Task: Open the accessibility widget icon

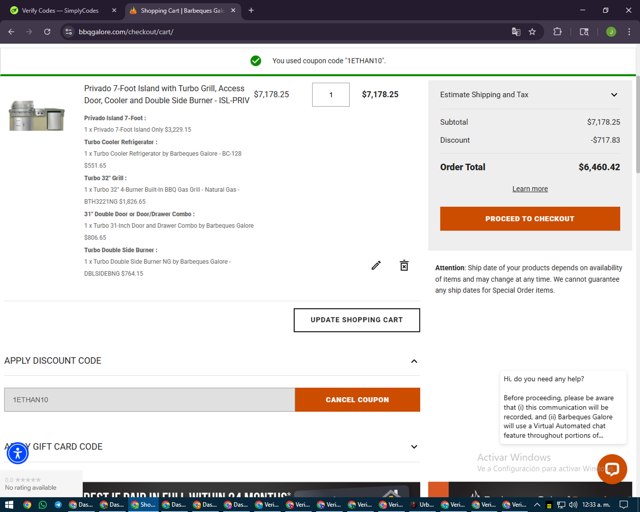Action: (18, 453)
